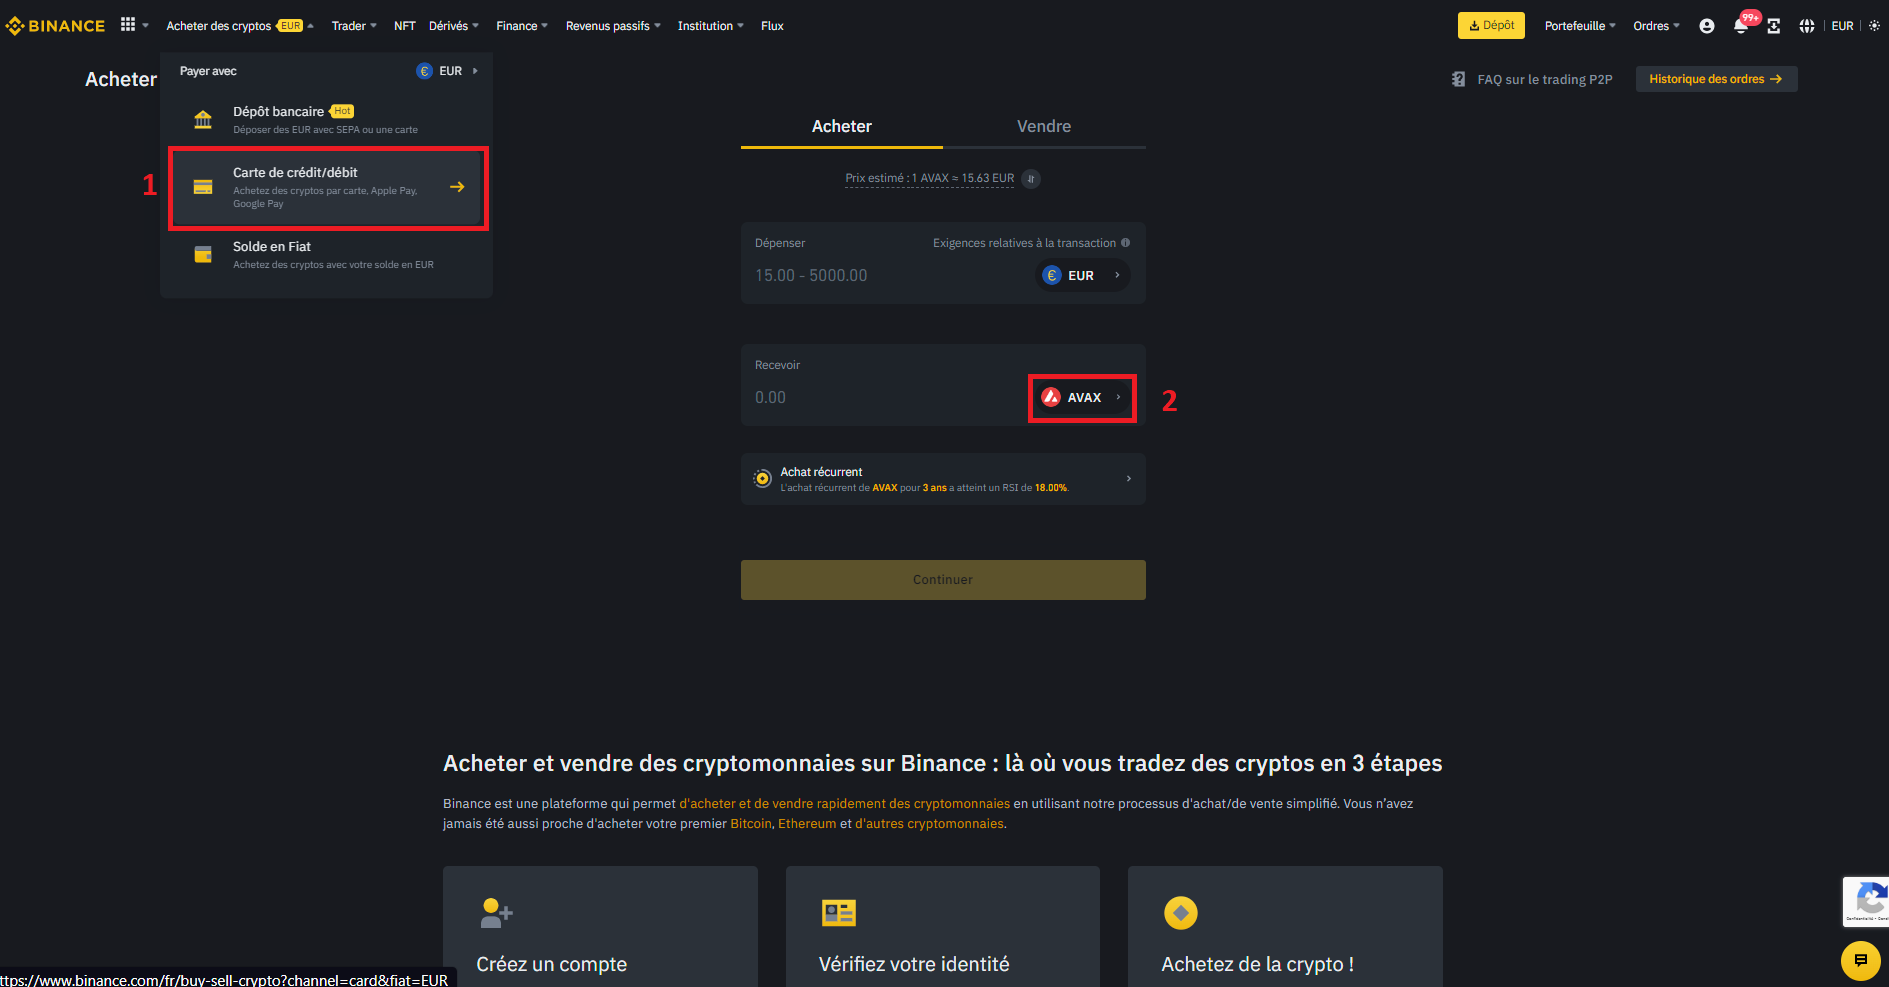The width and height of the screenshot is (1889, 987).
Task: Click the yellow arrow on Carte de crédit/débit
Action: click(457, 187)
